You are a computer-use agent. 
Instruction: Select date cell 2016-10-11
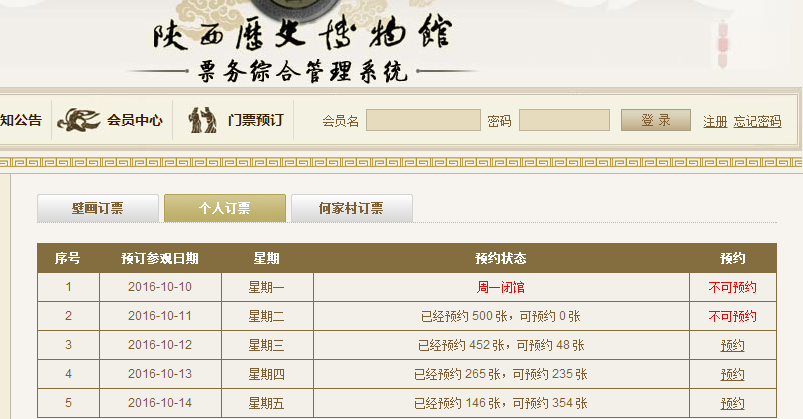[160, 316]
